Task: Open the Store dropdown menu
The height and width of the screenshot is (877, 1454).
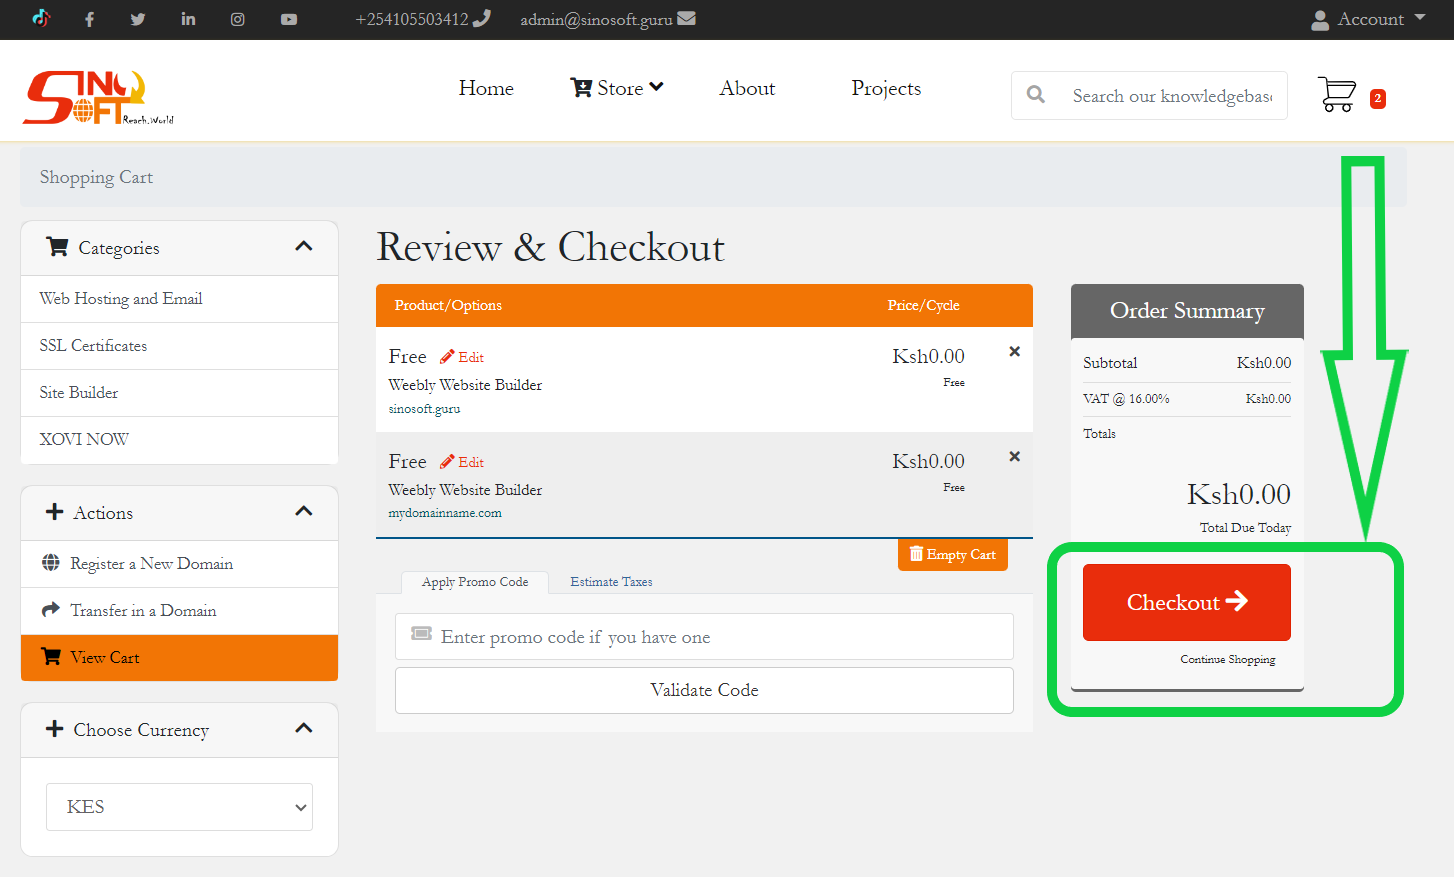Action: [x=617, y=88]
